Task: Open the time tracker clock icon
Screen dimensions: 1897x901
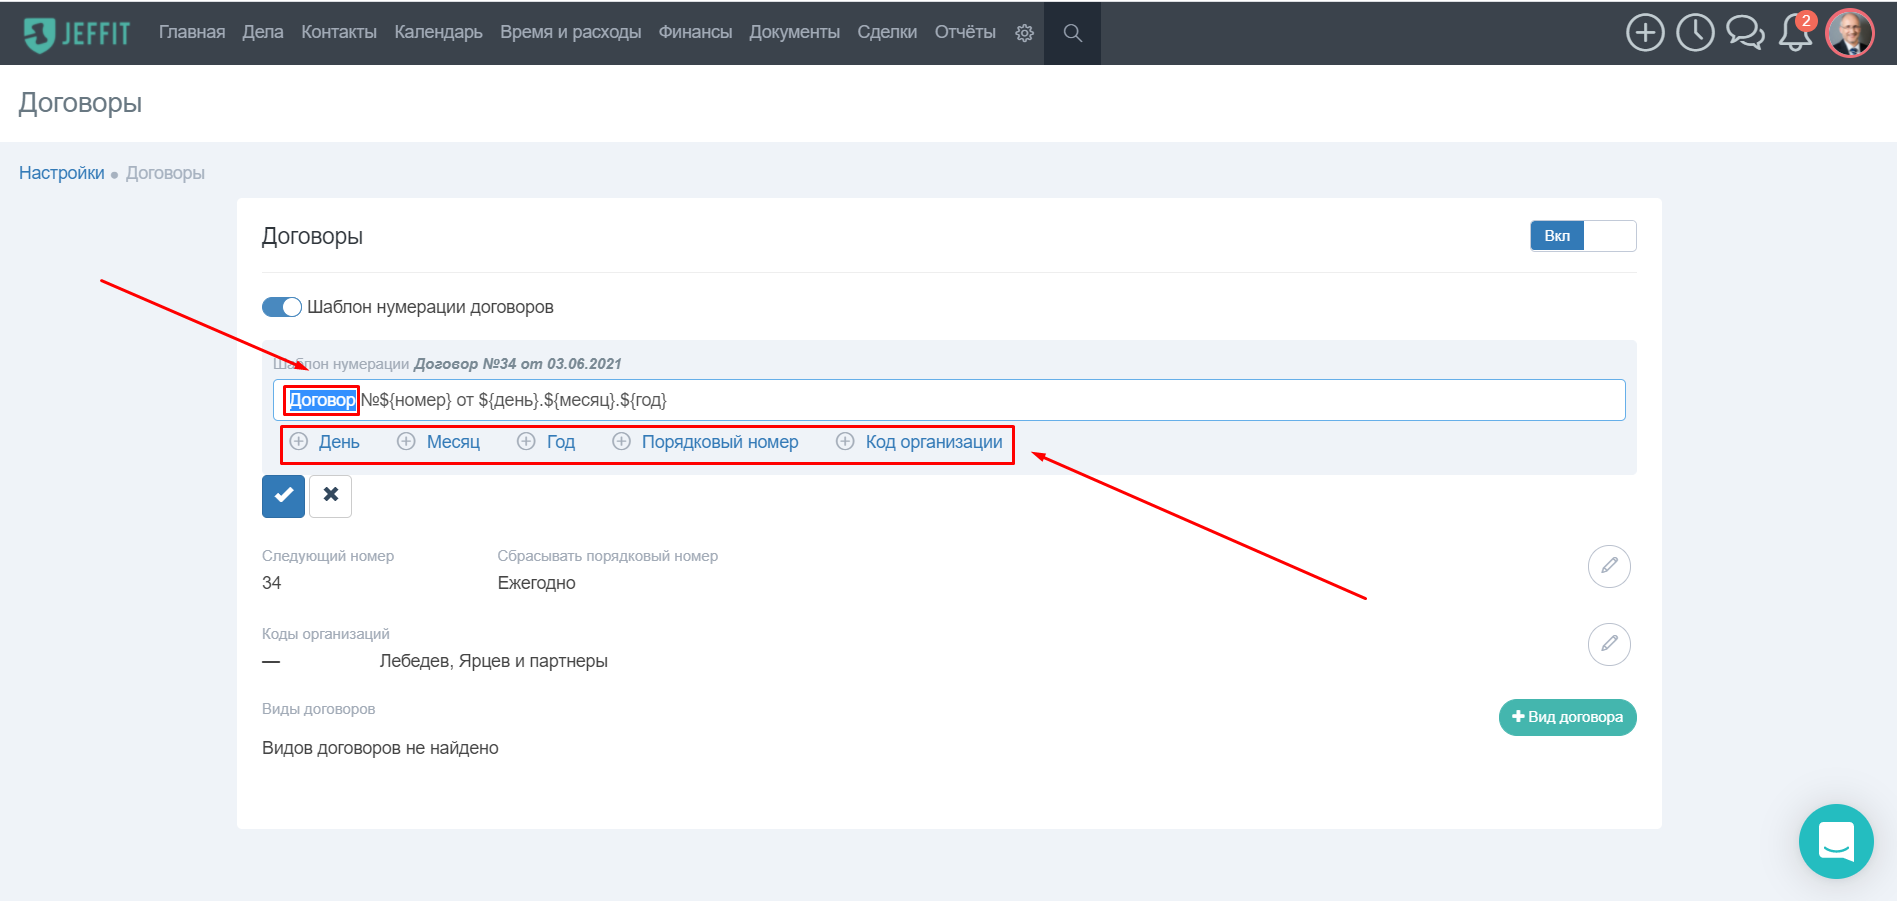Action: pos(1695,33)
